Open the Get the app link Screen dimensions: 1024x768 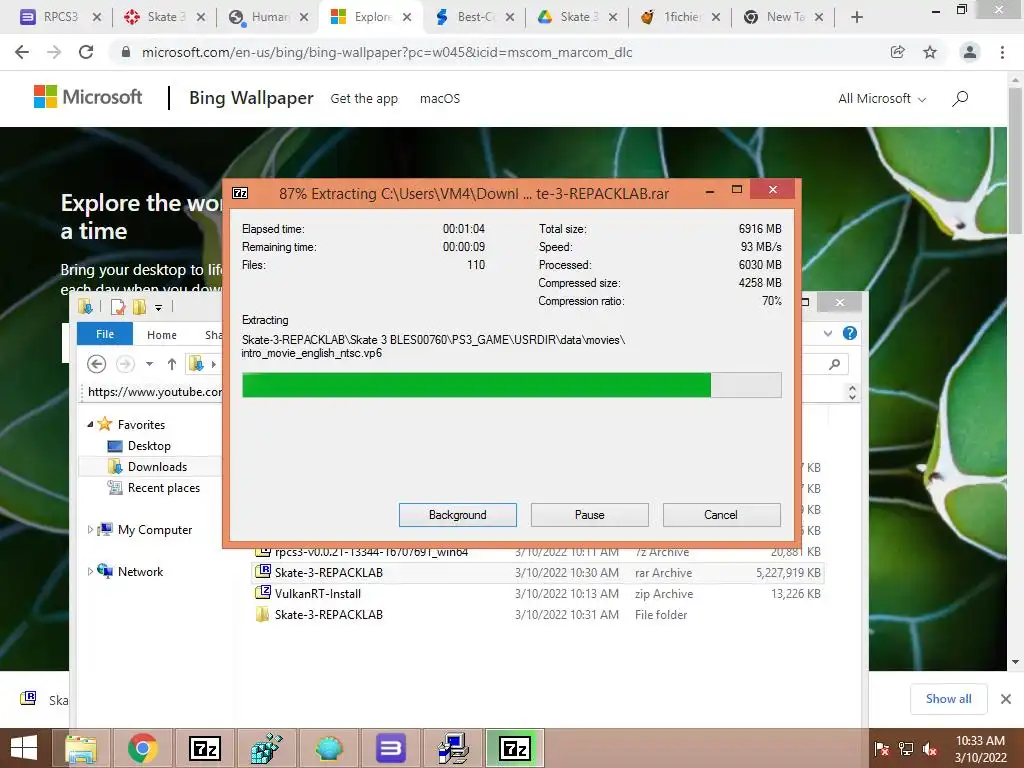coord(364,99)
